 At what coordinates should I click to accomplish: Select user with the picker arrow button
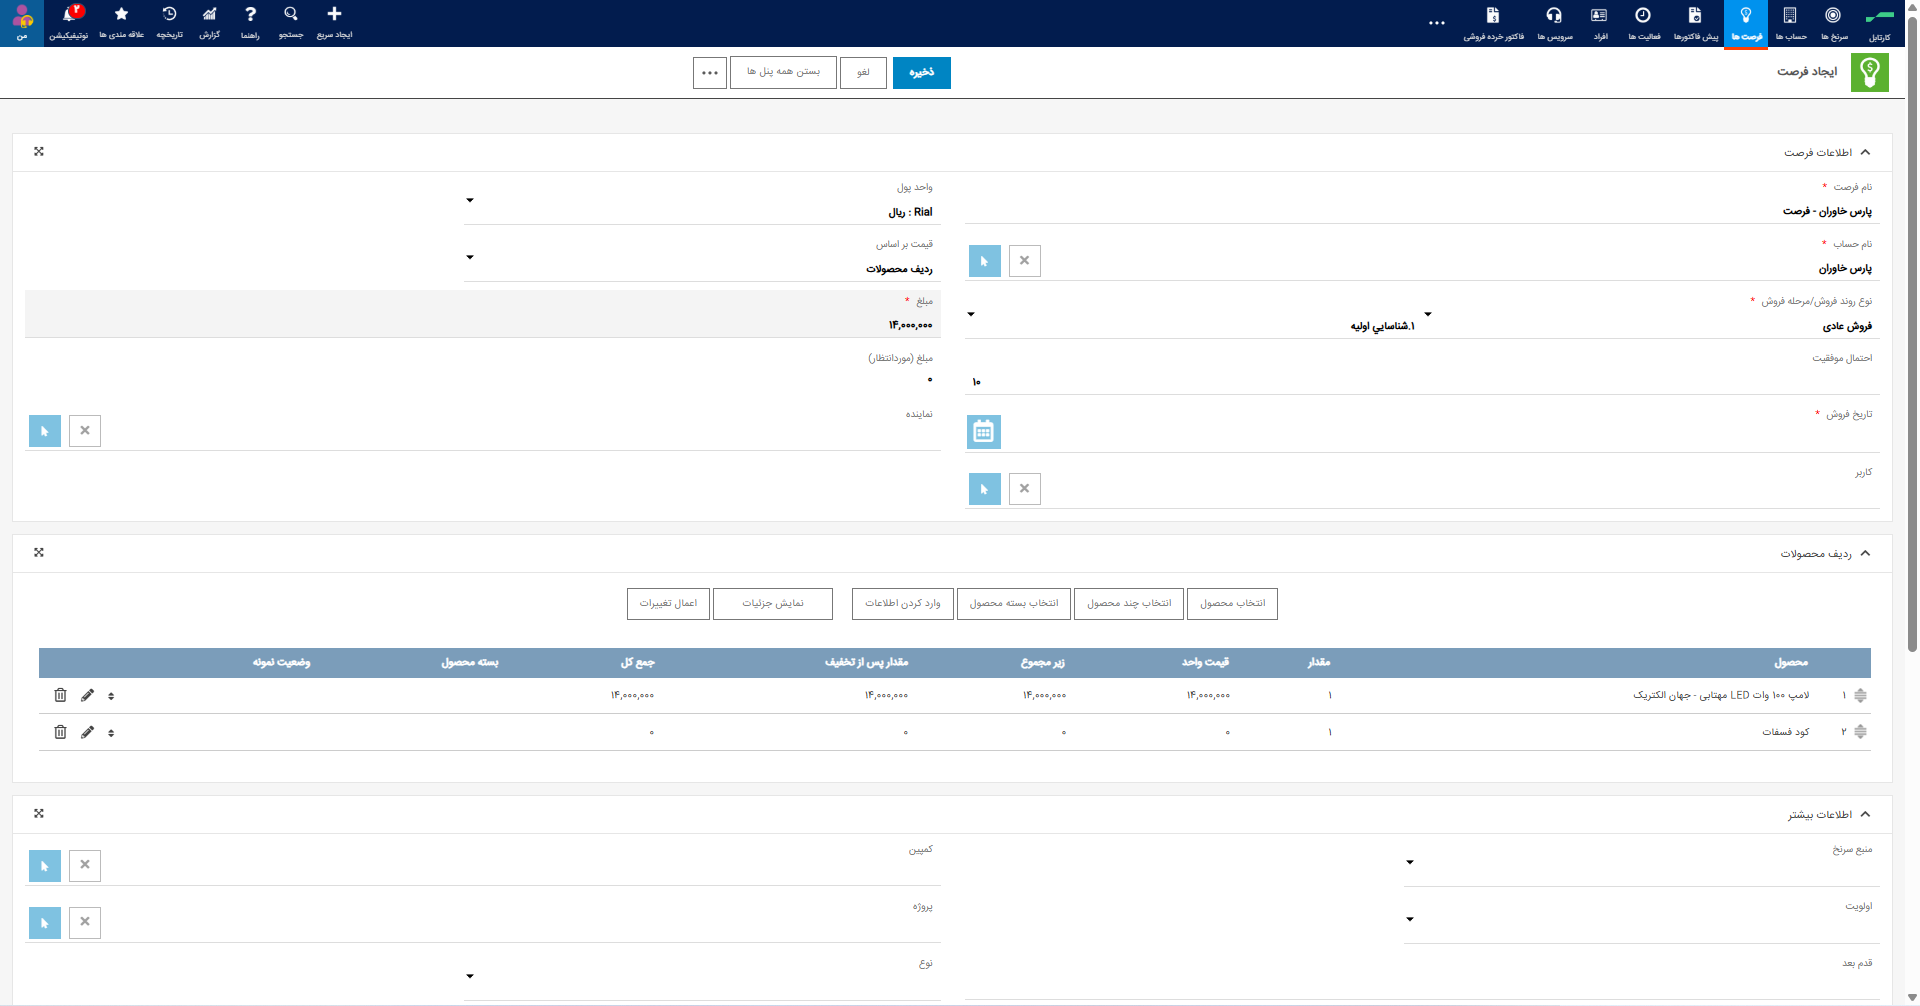point(985,489)
